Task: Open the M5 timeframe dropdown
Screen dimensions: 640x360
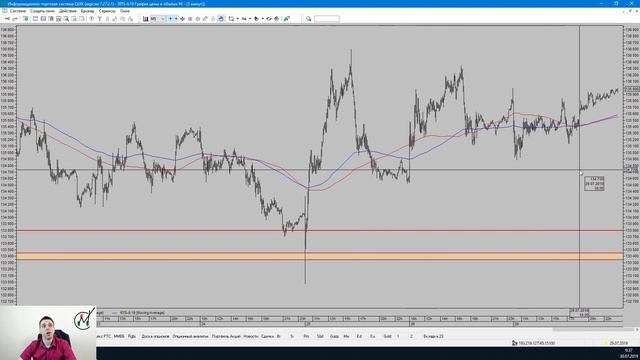Action: [x=158, y=19]
